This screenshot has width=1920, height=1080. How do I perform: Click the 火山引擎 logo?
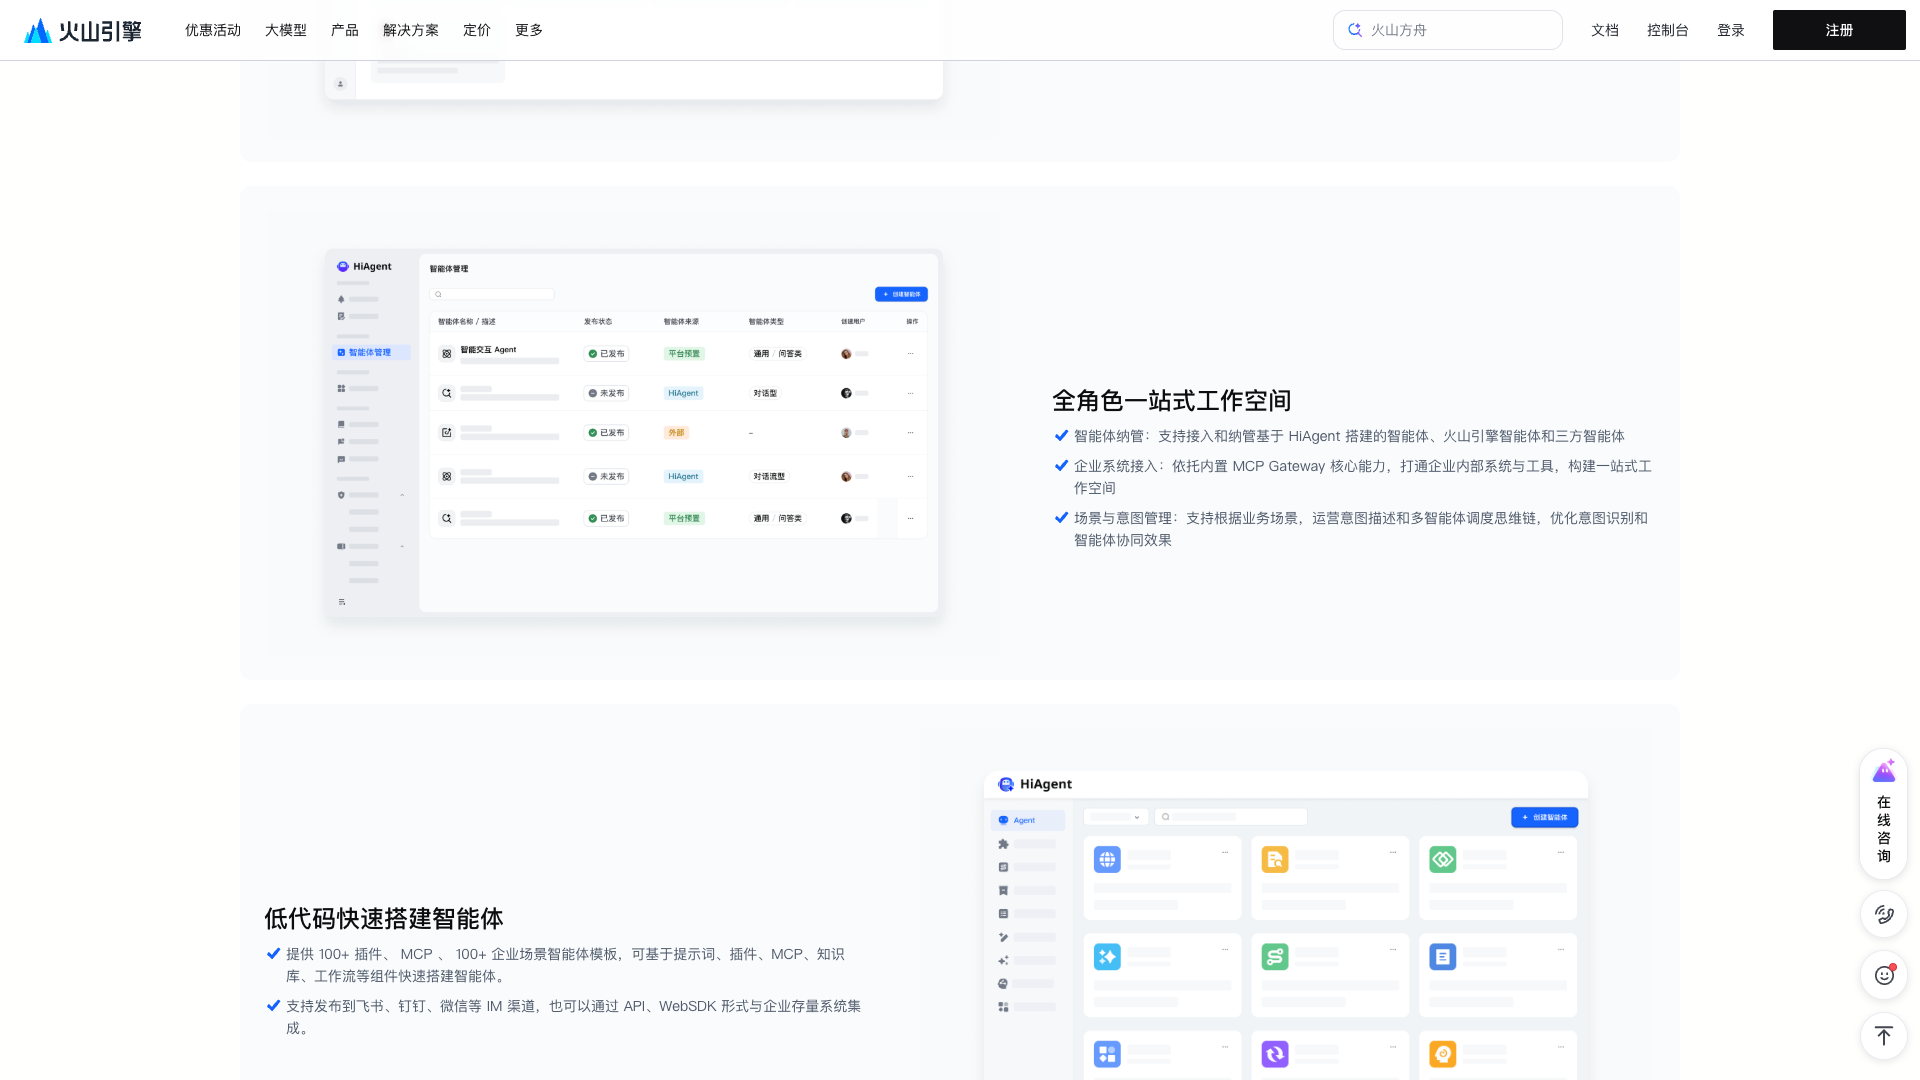[x=83, y=31]
